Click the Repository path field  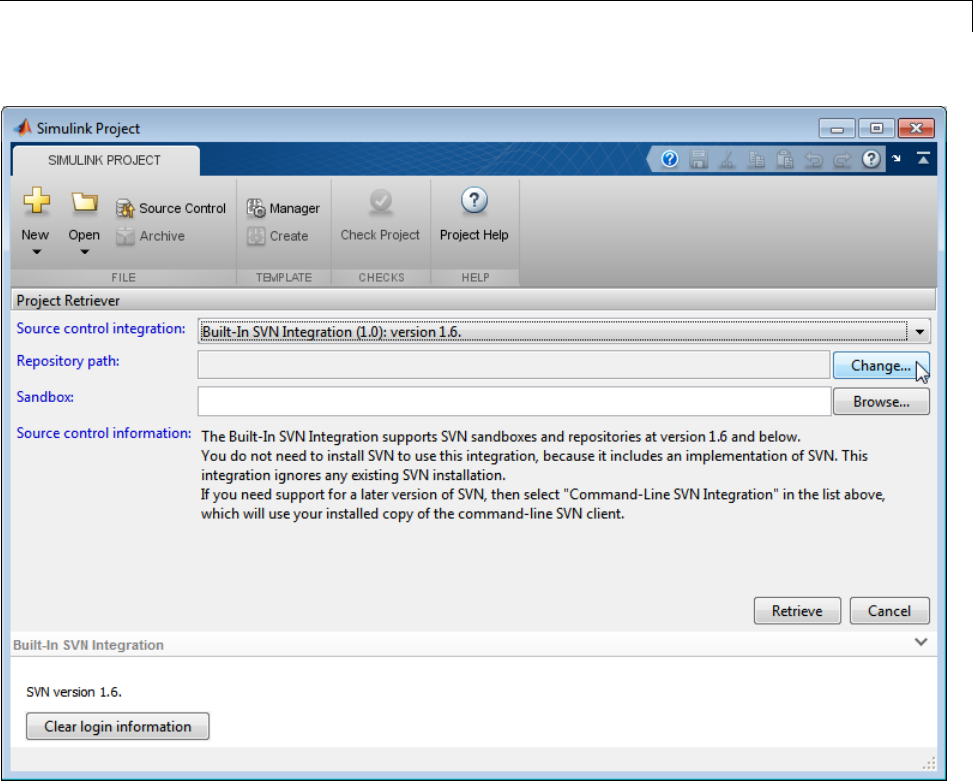coord(514,365)
